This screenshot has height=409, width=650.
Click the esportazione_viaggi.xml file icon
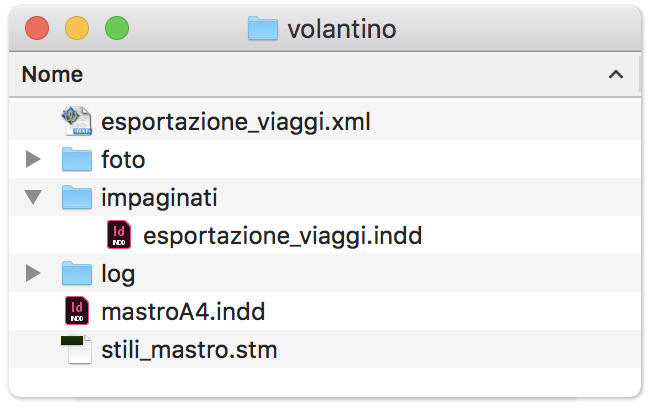click(x=76, y=122)
